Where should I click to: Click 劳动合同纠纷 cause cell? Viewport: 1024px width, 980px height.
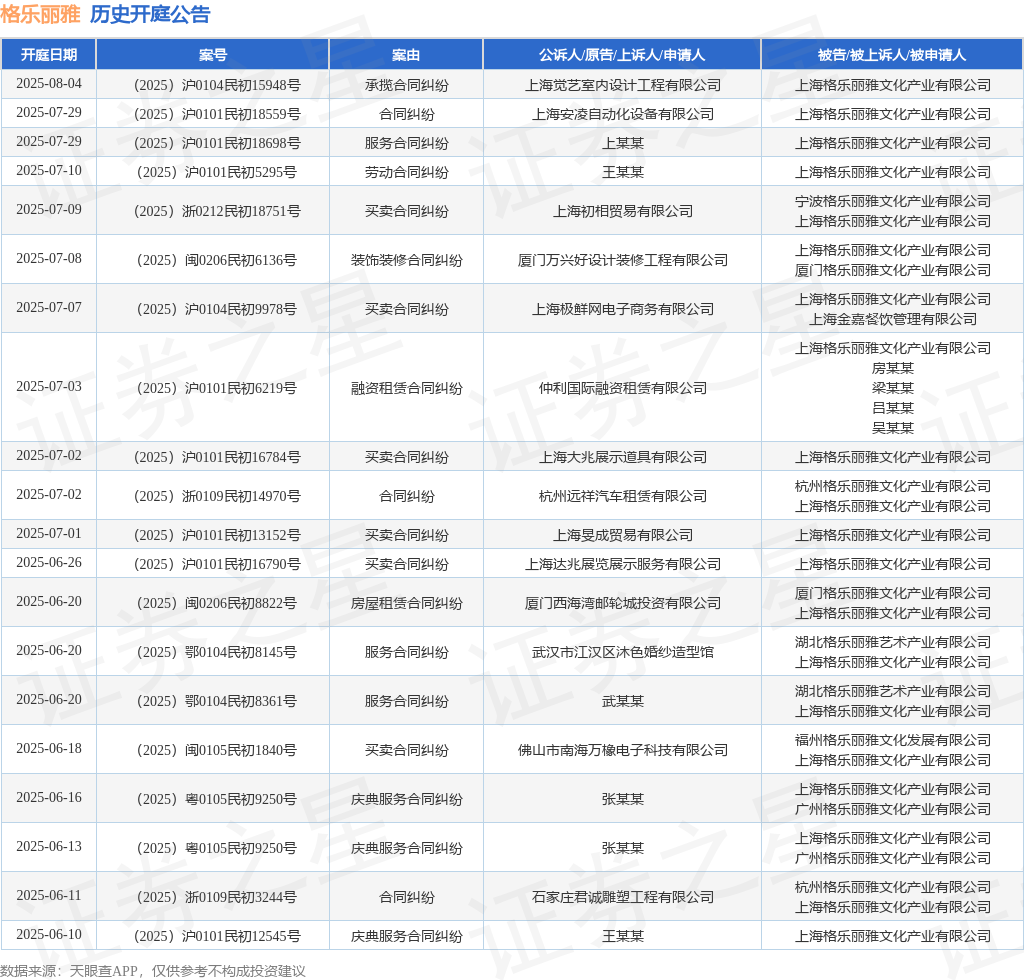(406, 172)
